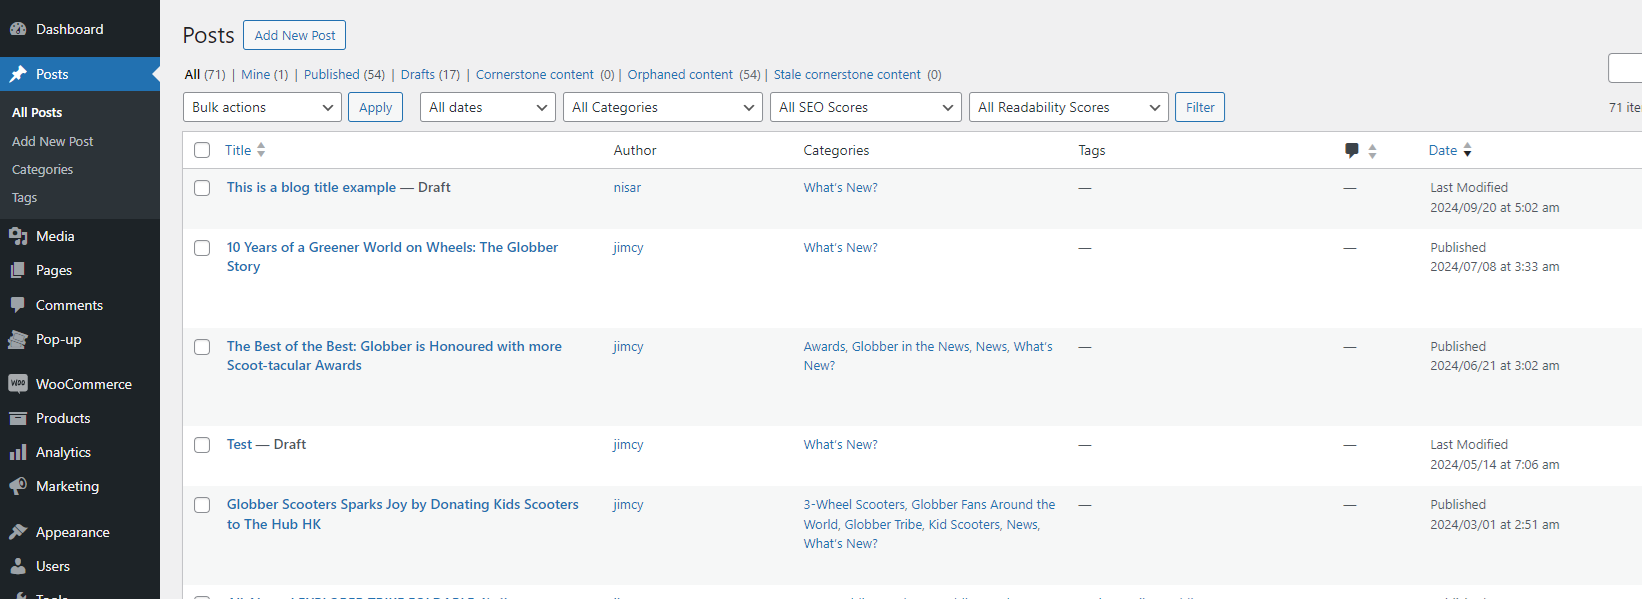The height and width of the screenshot is (599, 1642).
Task: Show Published (54) posts filter
Action: tap(344, 74)
